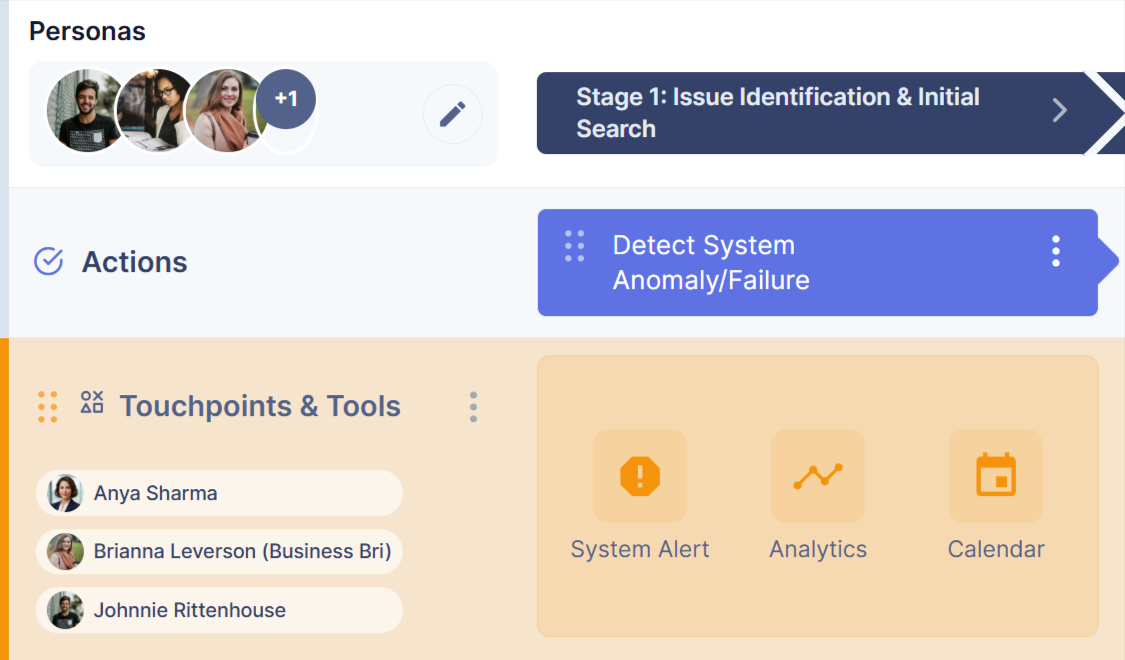Click the Actions row label
The height and width of the screenshot is (660, 1125).
(134, 262)
